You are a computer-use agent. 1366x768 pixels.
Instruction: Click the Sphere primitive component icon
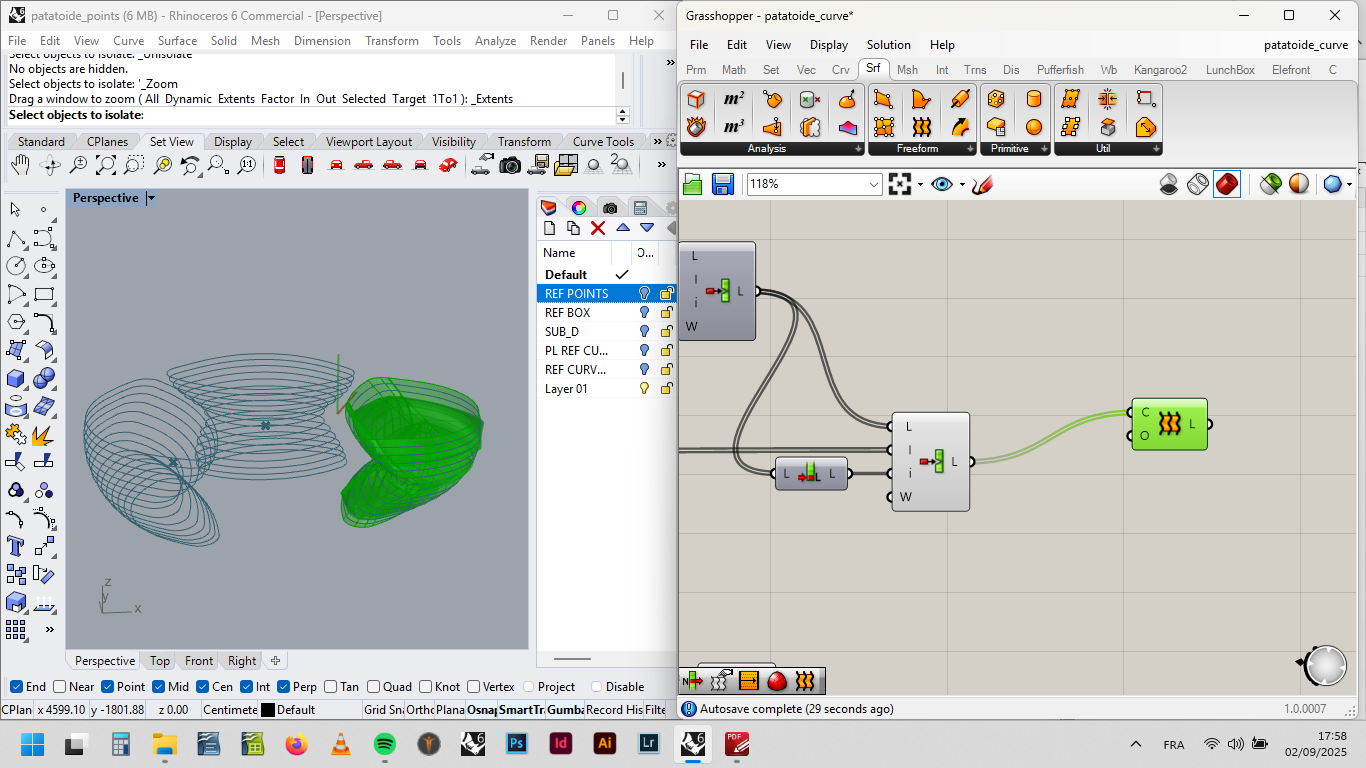[x=1034, y=127]
